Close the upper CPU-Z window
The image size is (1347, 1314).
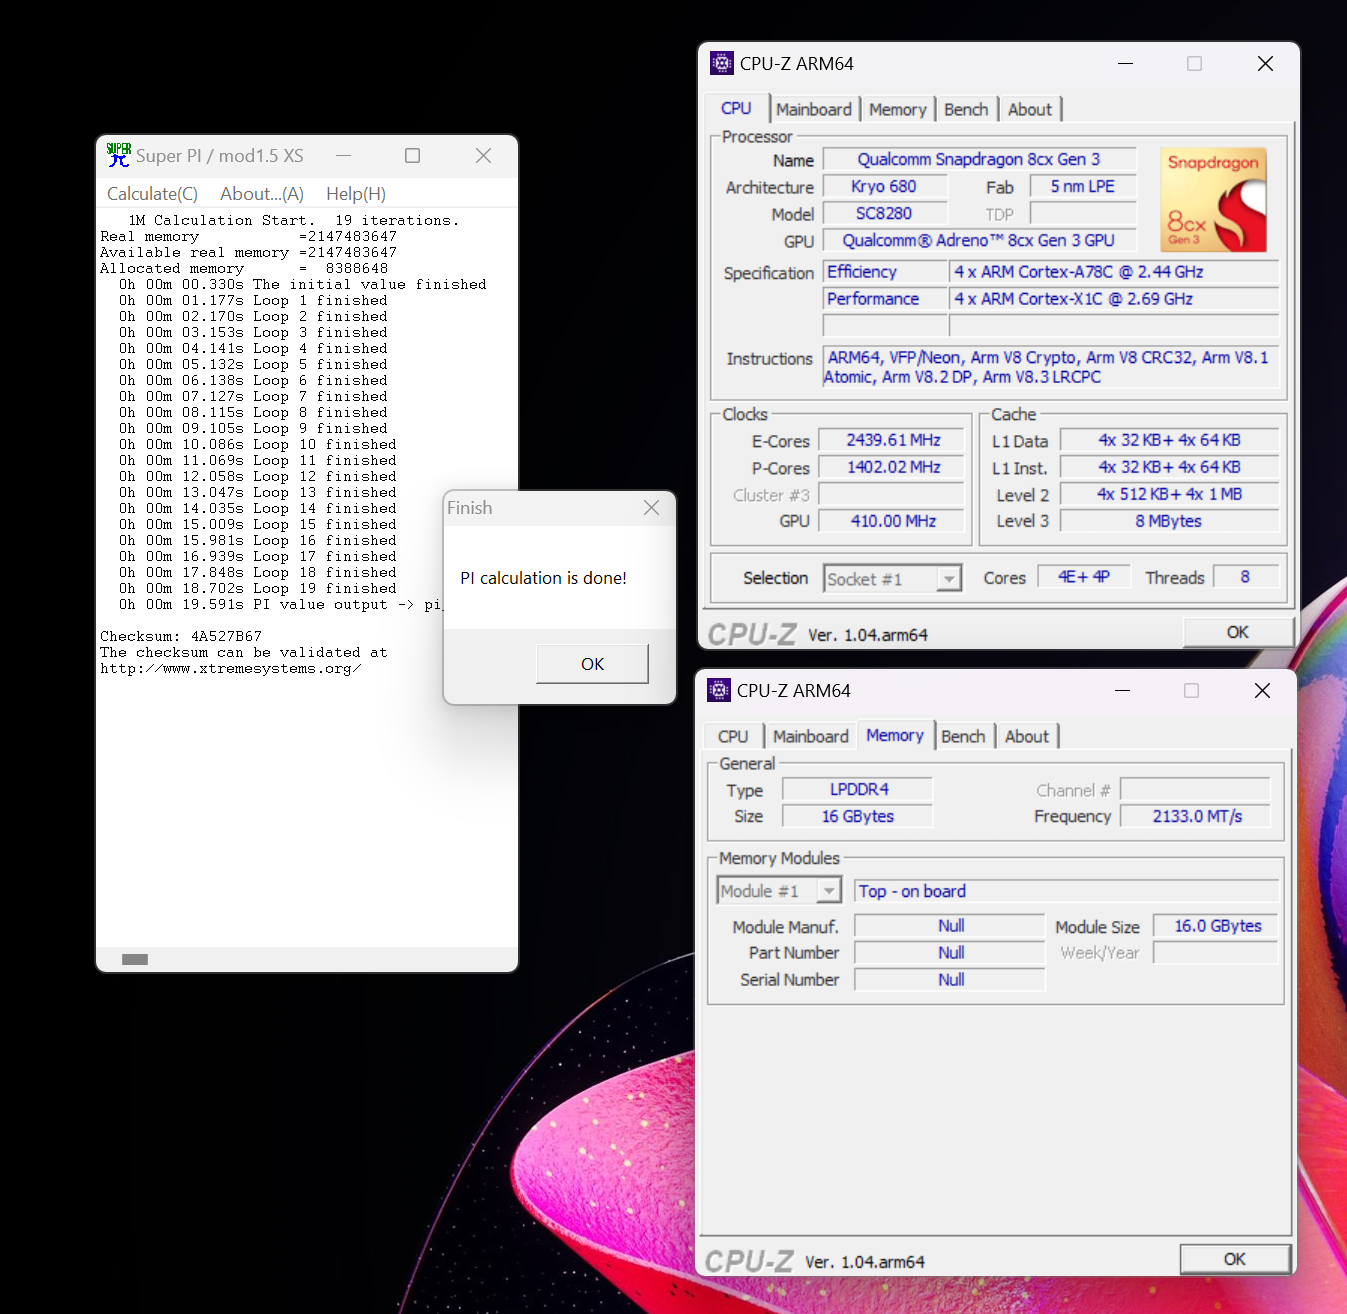pos(1265,63)
